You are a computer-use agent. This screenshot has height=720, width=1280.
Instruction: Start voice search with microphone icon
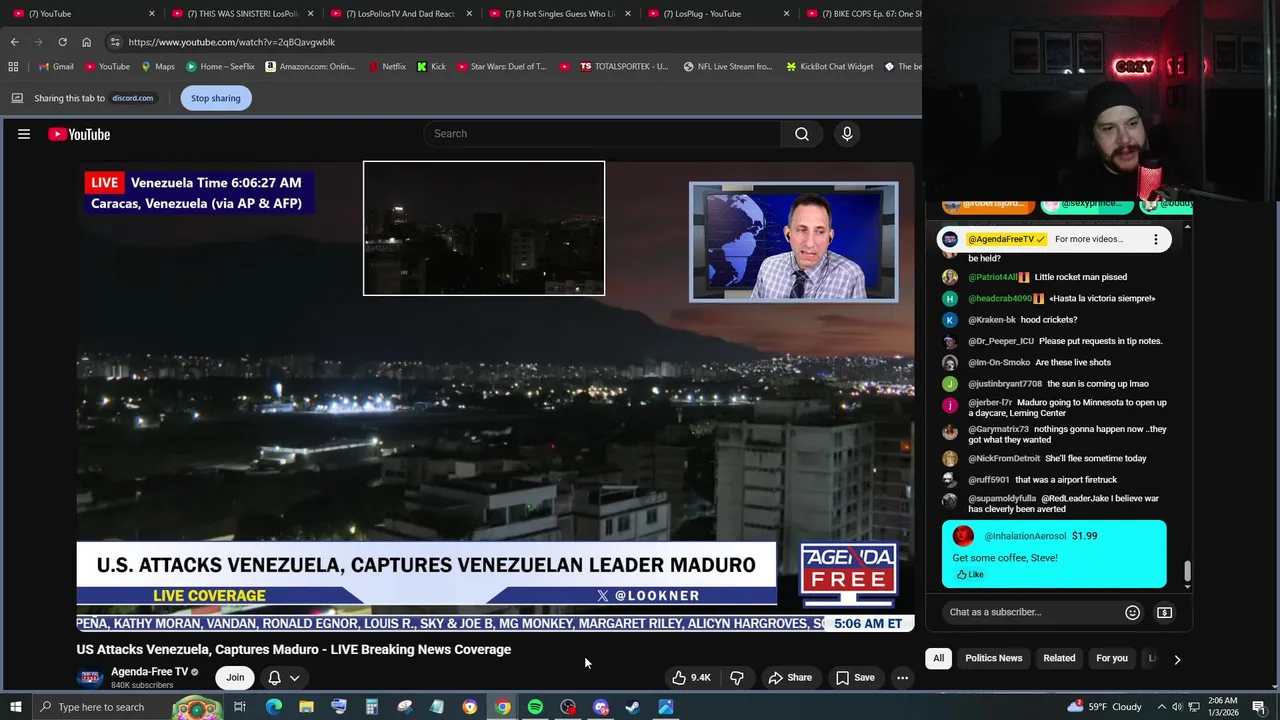tap(847, 134)
